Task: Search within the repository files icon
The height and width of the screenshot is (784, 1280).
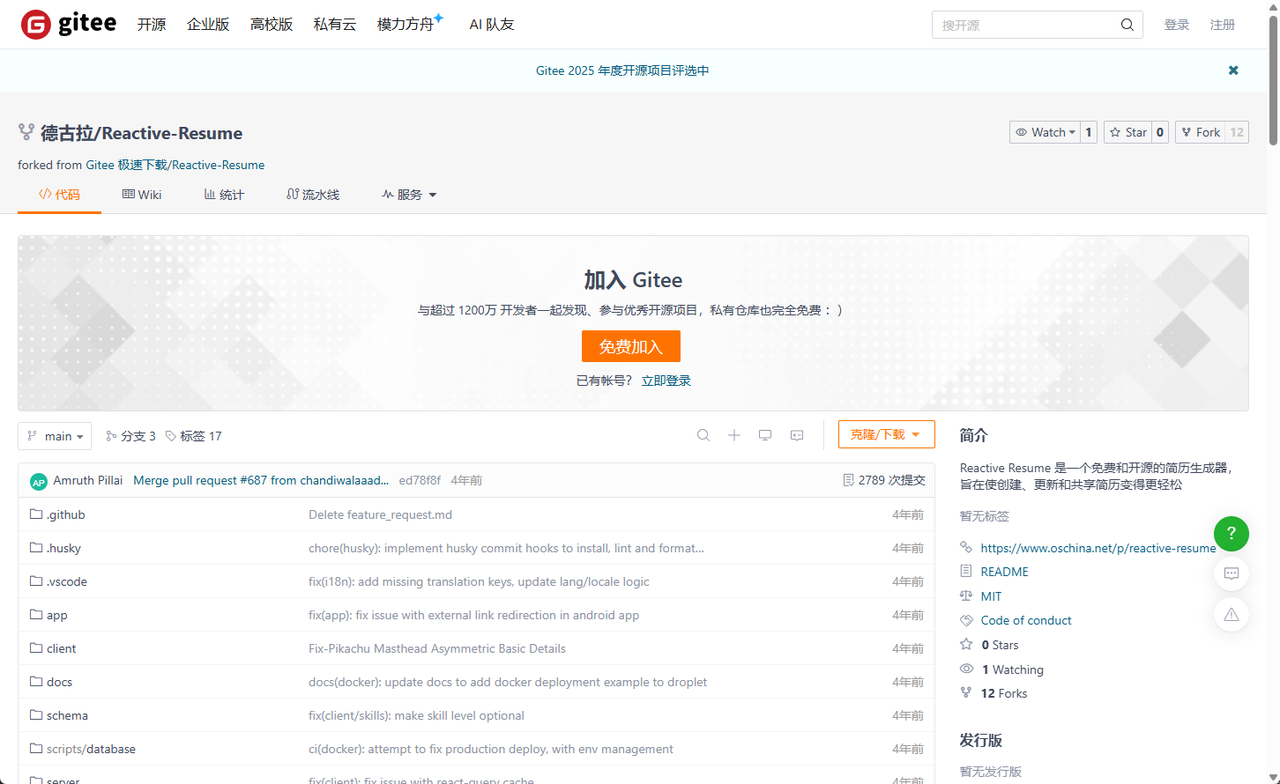Action: coord(703,435)
